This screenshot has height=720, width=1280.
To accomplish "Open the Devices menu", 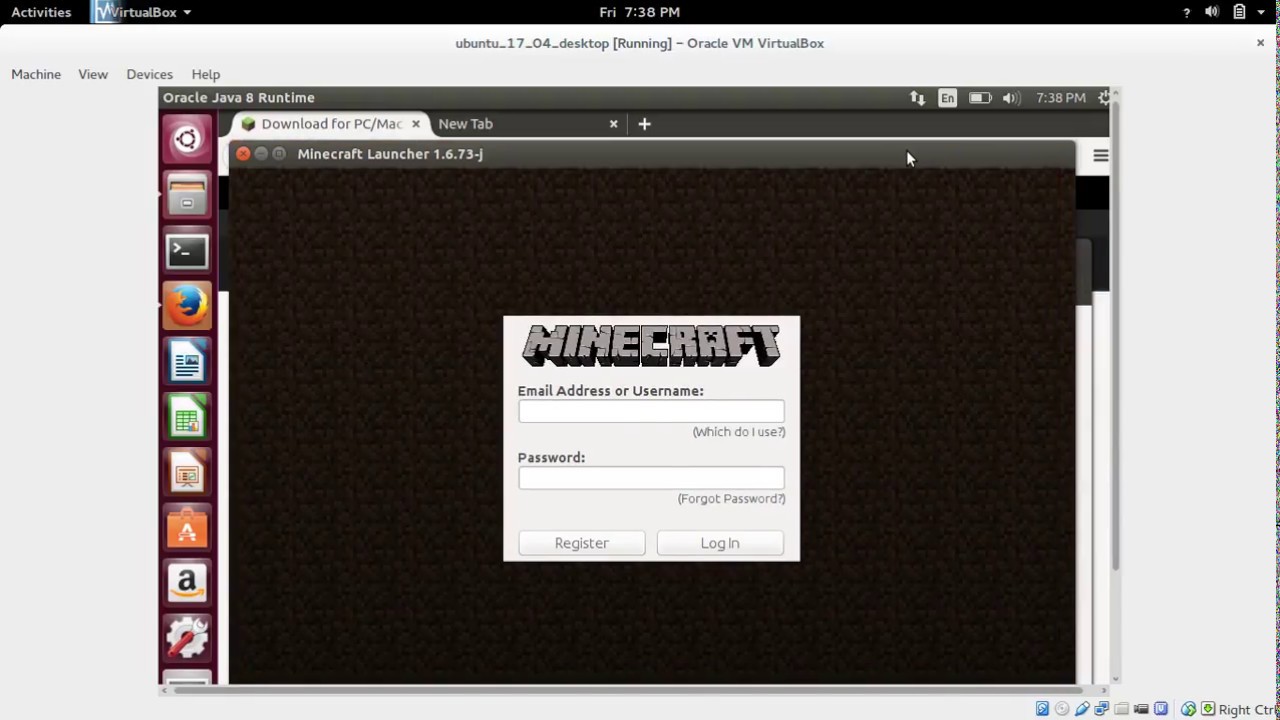I will click(149, 74).
